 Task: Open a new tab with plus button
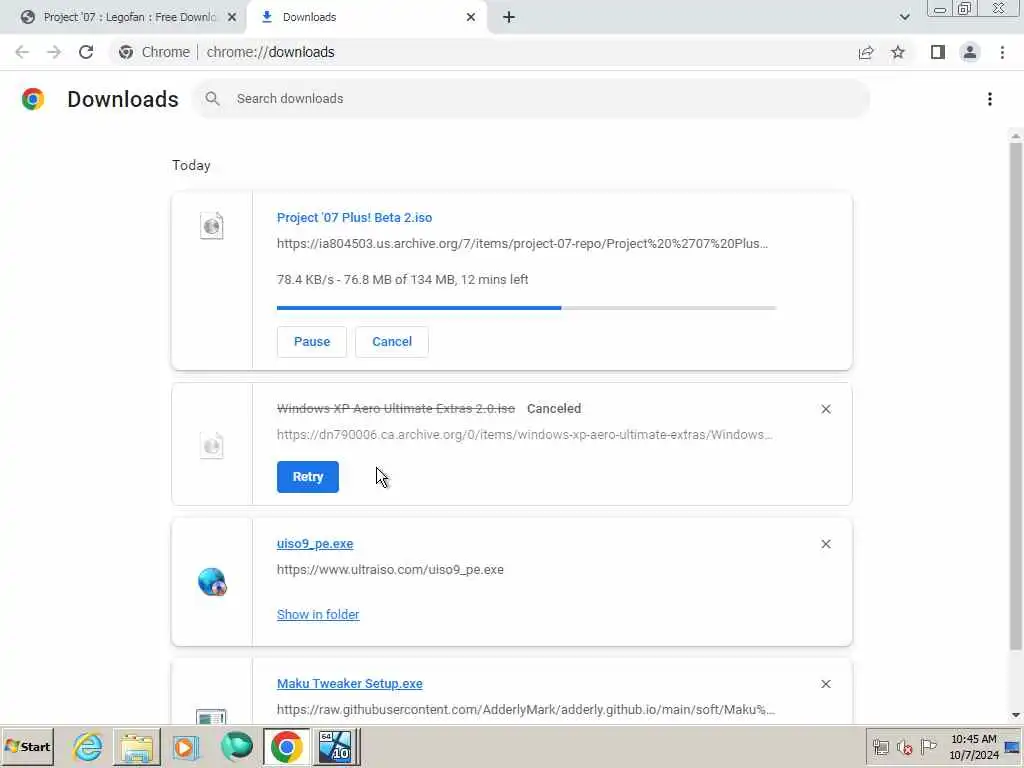[509, 17]
